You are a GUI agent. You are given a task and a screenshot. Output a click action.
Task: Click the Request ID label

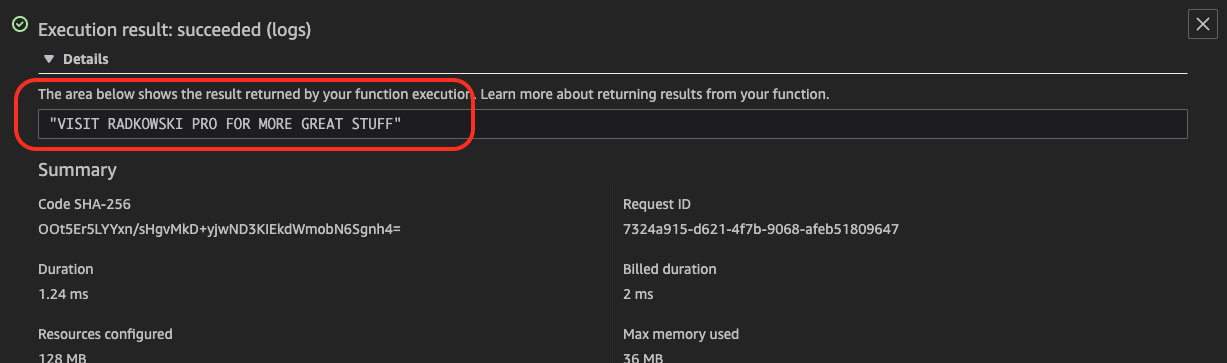pos(657,204)
